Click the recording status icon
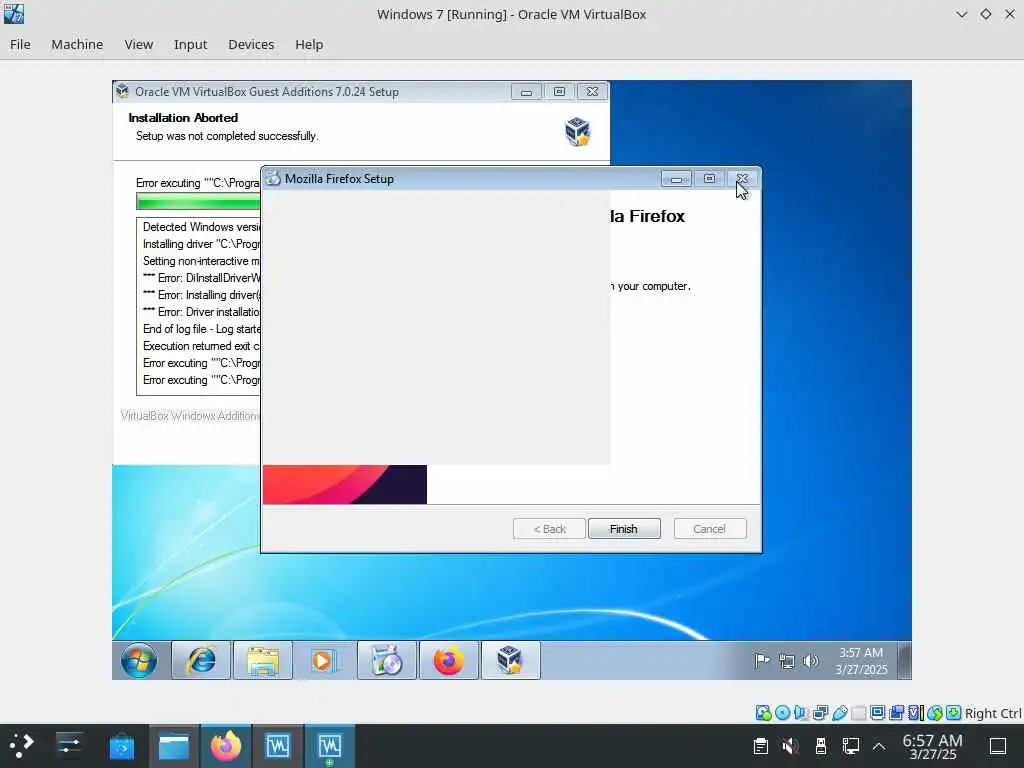This screenshot has height=768, width=1024. tap(897, 712)
